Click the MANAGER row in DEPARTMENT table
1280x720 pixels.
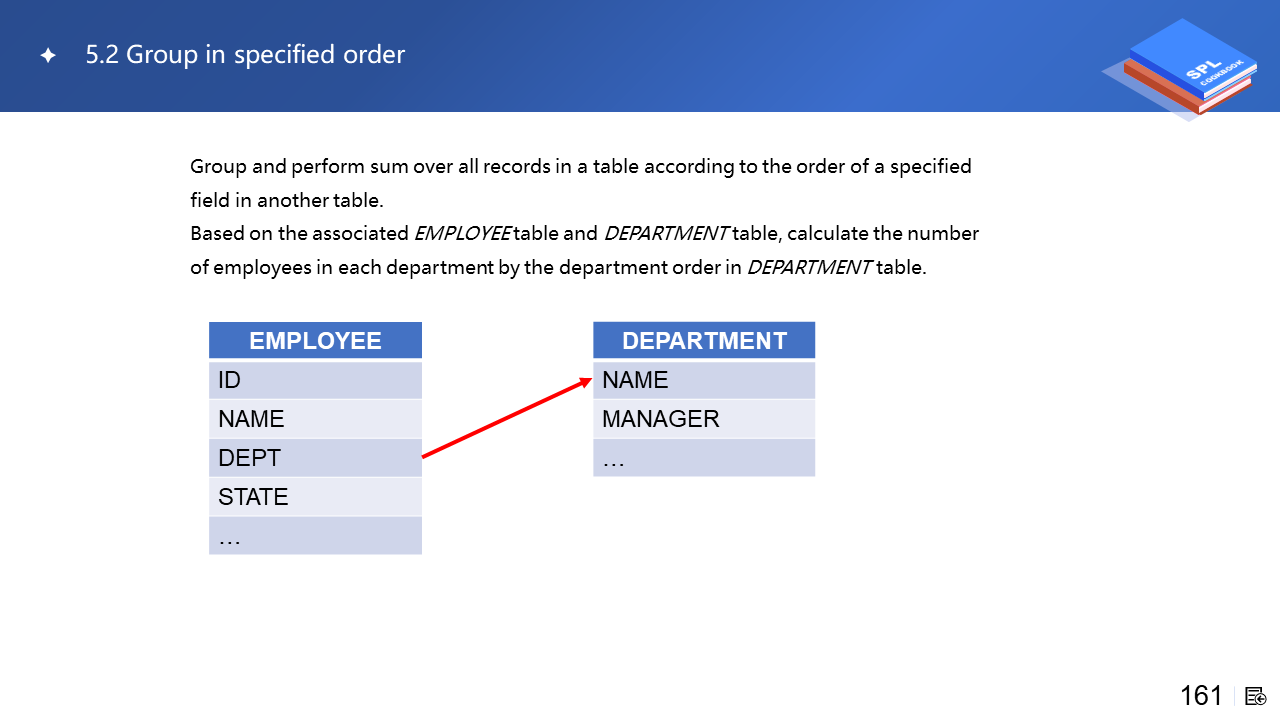(704, 419)
